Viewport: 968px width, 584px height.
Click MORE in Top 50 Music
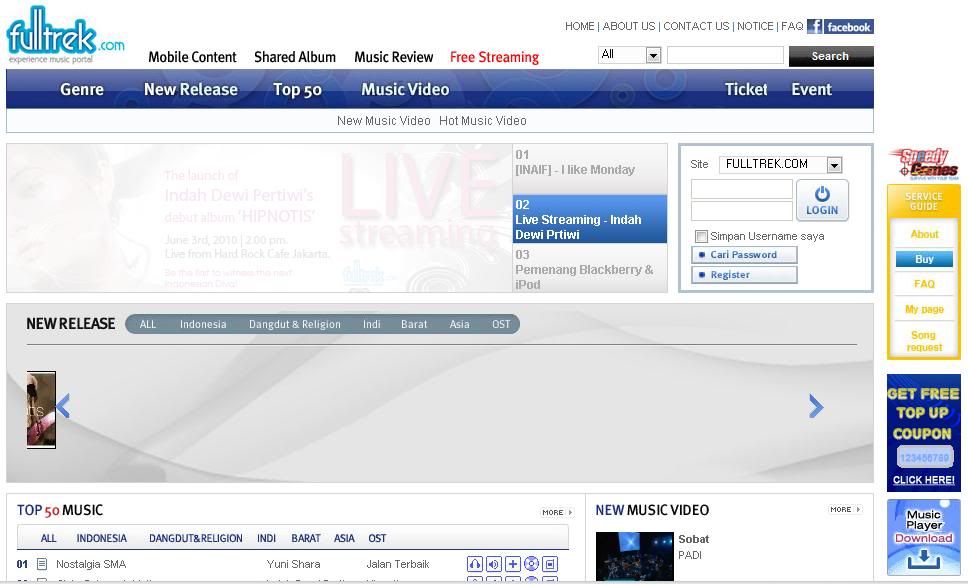557,512
